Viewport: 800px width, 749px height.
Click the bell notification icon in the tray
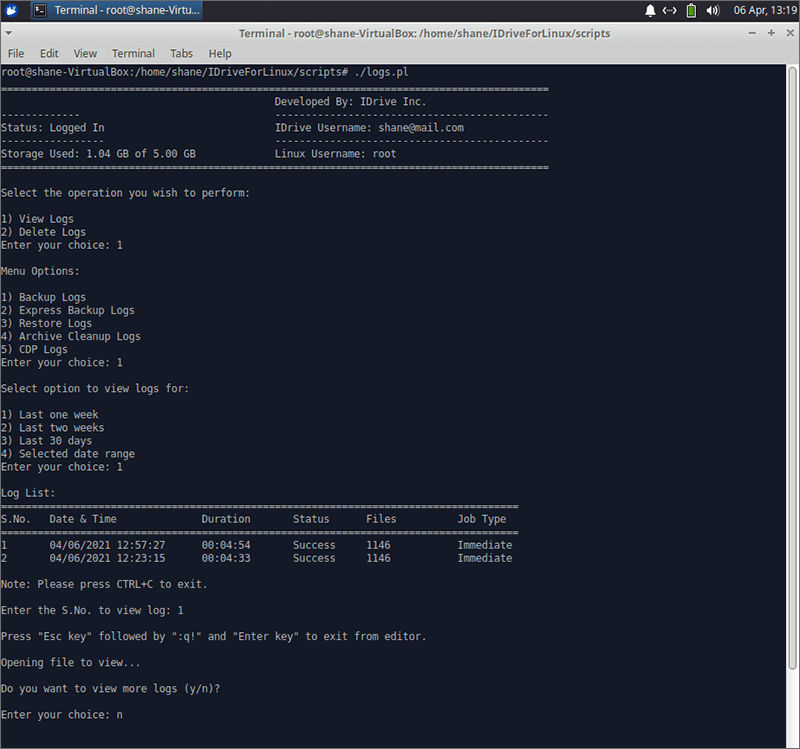650,10
